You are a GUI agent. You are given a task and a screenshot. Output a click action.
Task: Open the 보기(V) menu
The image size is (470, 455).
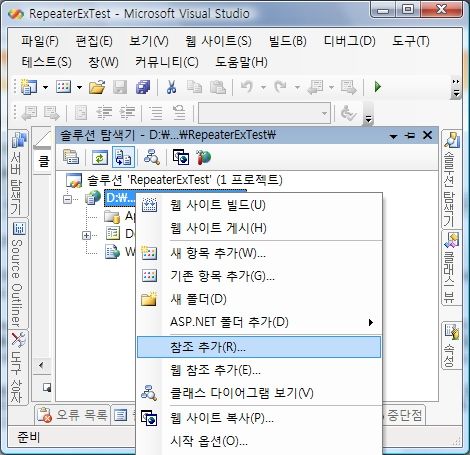149,41
